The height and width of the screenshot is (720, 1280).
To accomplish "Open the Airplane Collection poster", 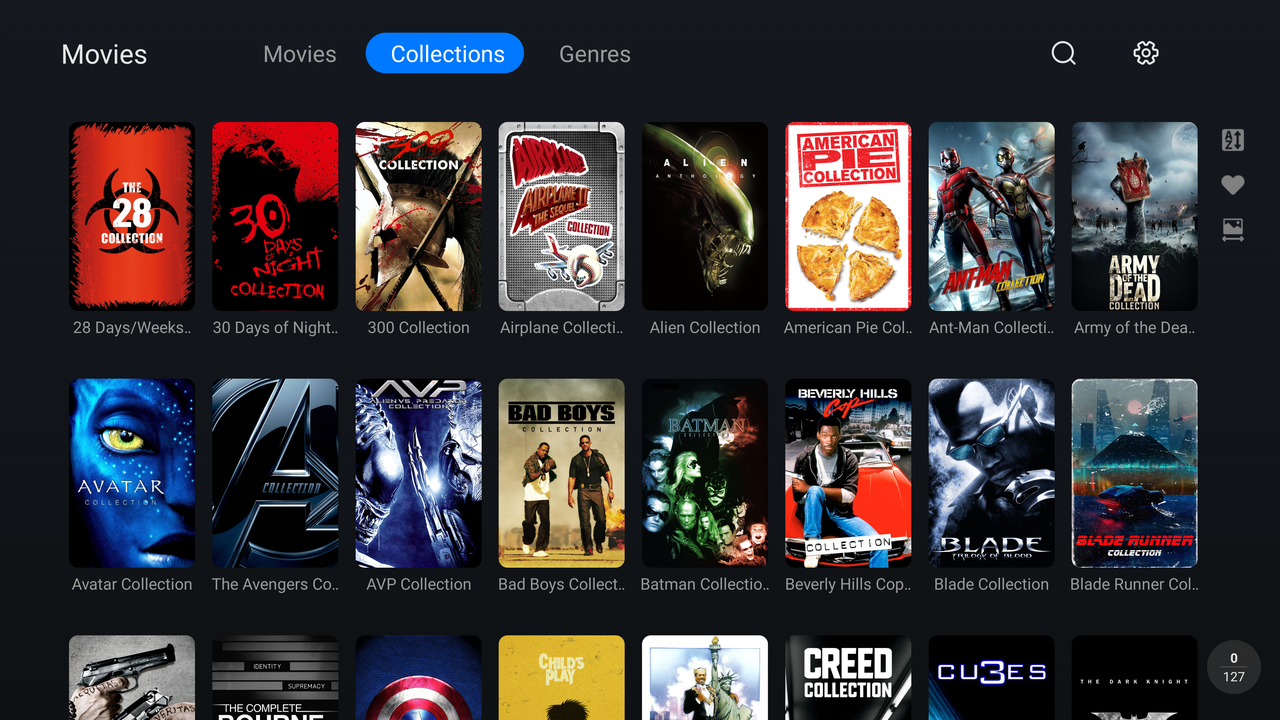I will point(562,216).
